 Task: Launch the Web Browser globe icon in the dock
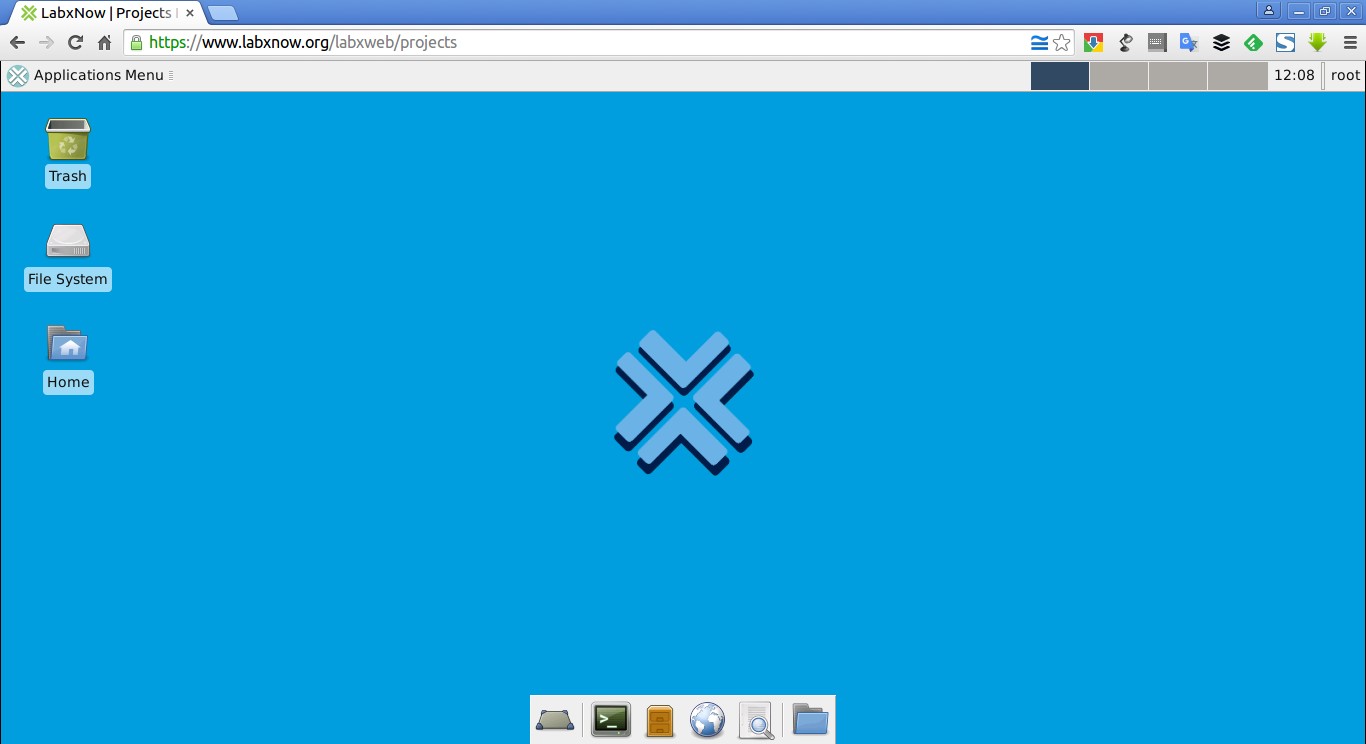pyautogui.click(x=707, y=720)
